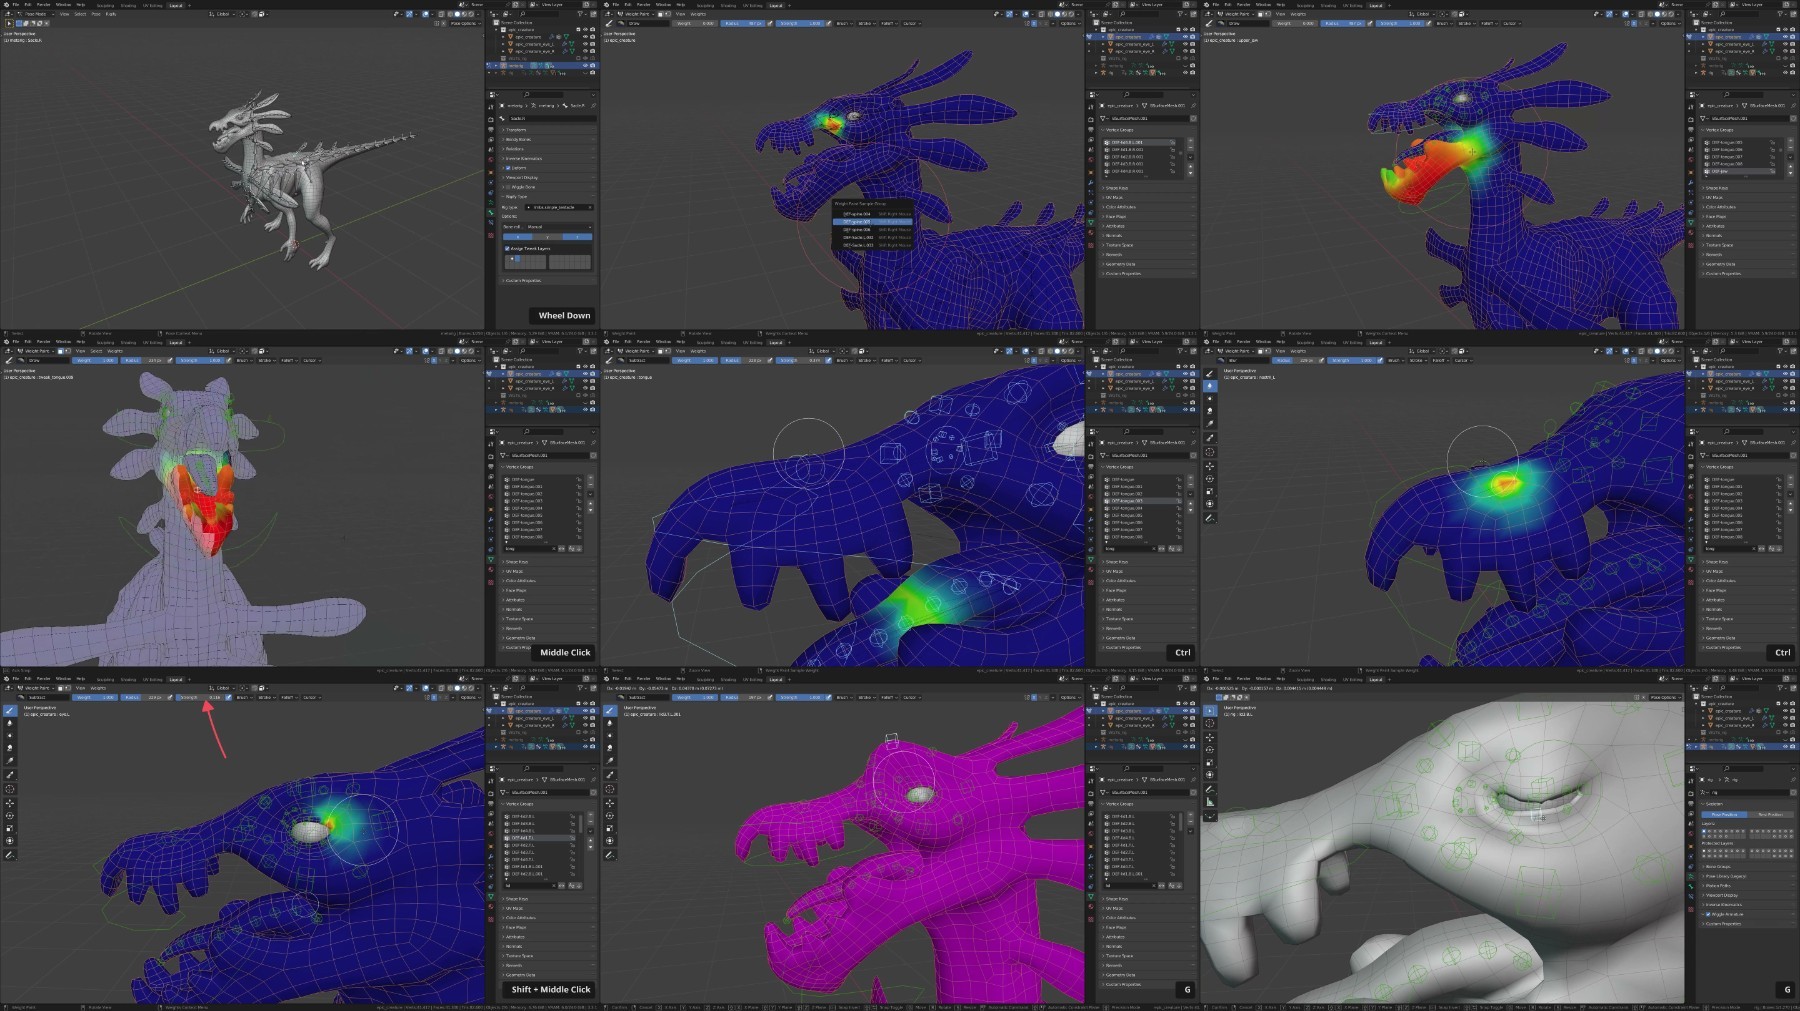Viewport: 1800px width, 1011px height.
Task: Disable the Wiggle Armature checkbox
Action: tap(1708, 914)
